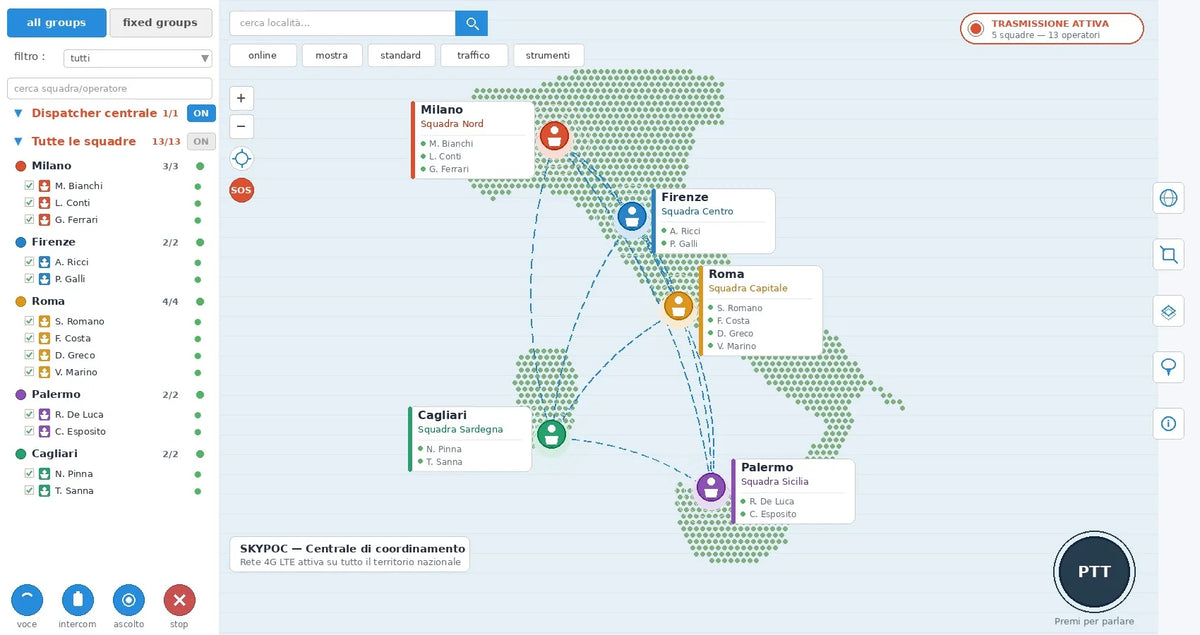Uncheck the M. Bianchi operator checkbox

coord(29,186)
